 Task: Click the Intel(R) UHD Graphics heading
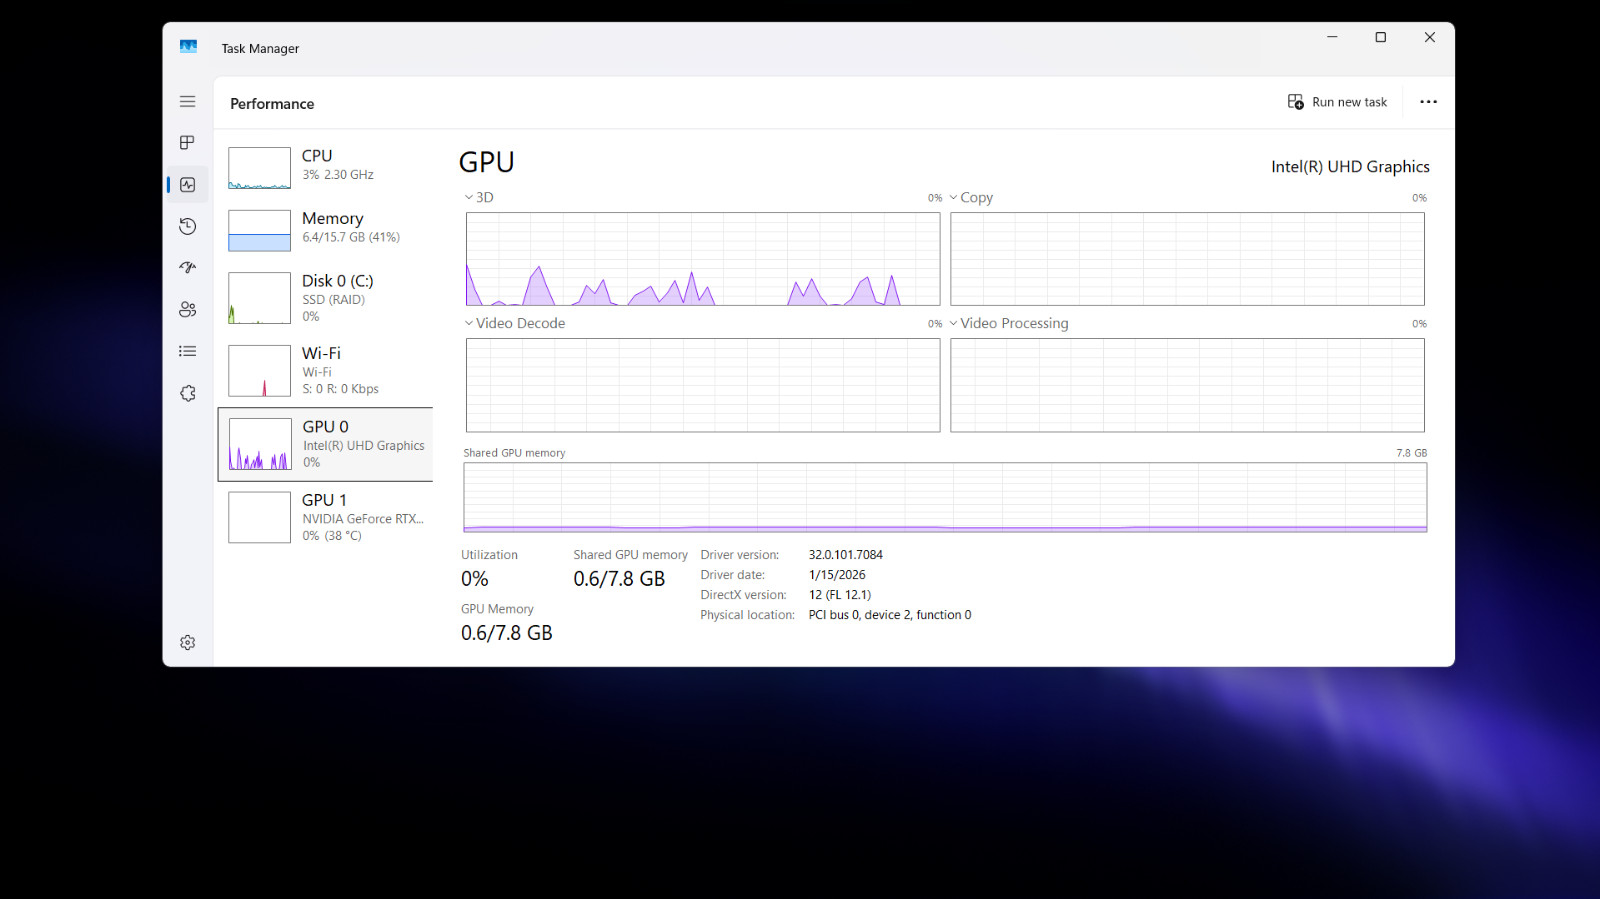pyautogui.click(x=1350, y=167)
